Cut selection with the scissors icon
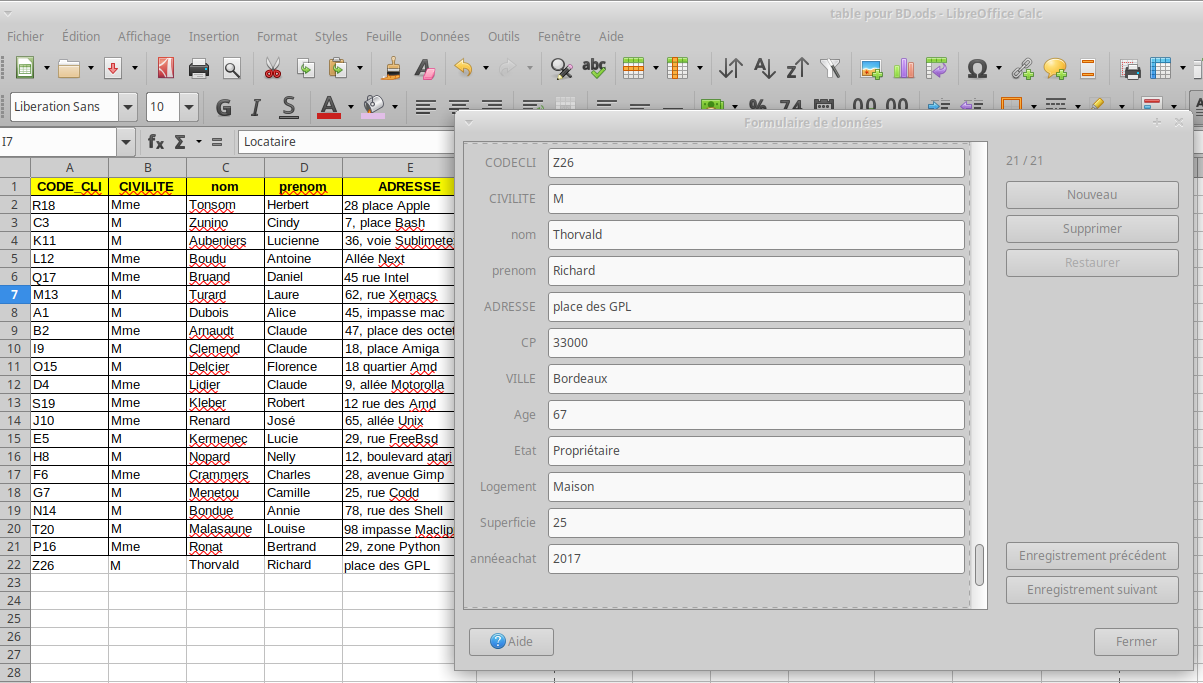Screen dimensions: 1203x683 272,68
